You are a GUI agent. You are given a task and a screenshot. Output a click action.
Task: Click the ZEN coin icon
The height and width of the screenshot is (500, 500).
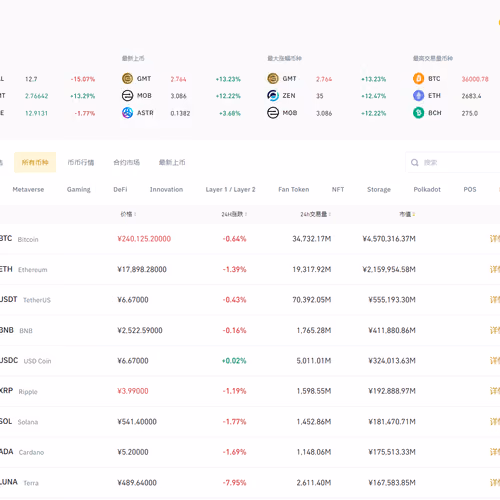coord(273,96)
